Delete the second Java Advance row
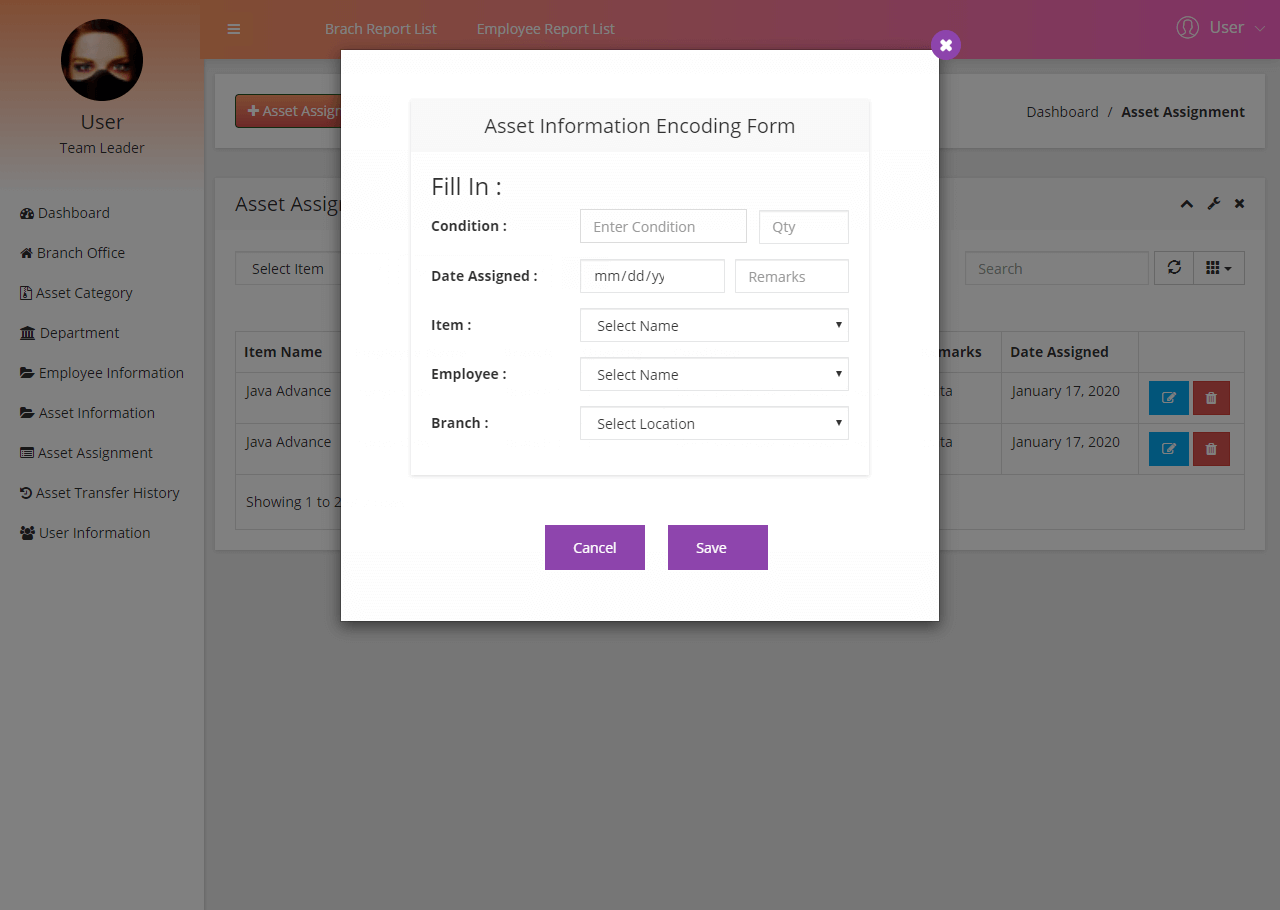This screenshot has width=1280, height=910. tap(1211, 449)
